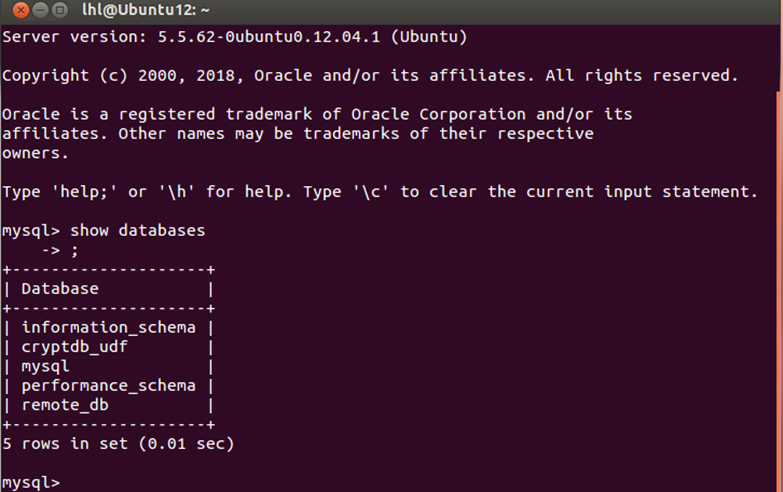Click the 'affiliates. Other names' text line
The height and width of the screenshot is (492, 783).
click(298, 134)
